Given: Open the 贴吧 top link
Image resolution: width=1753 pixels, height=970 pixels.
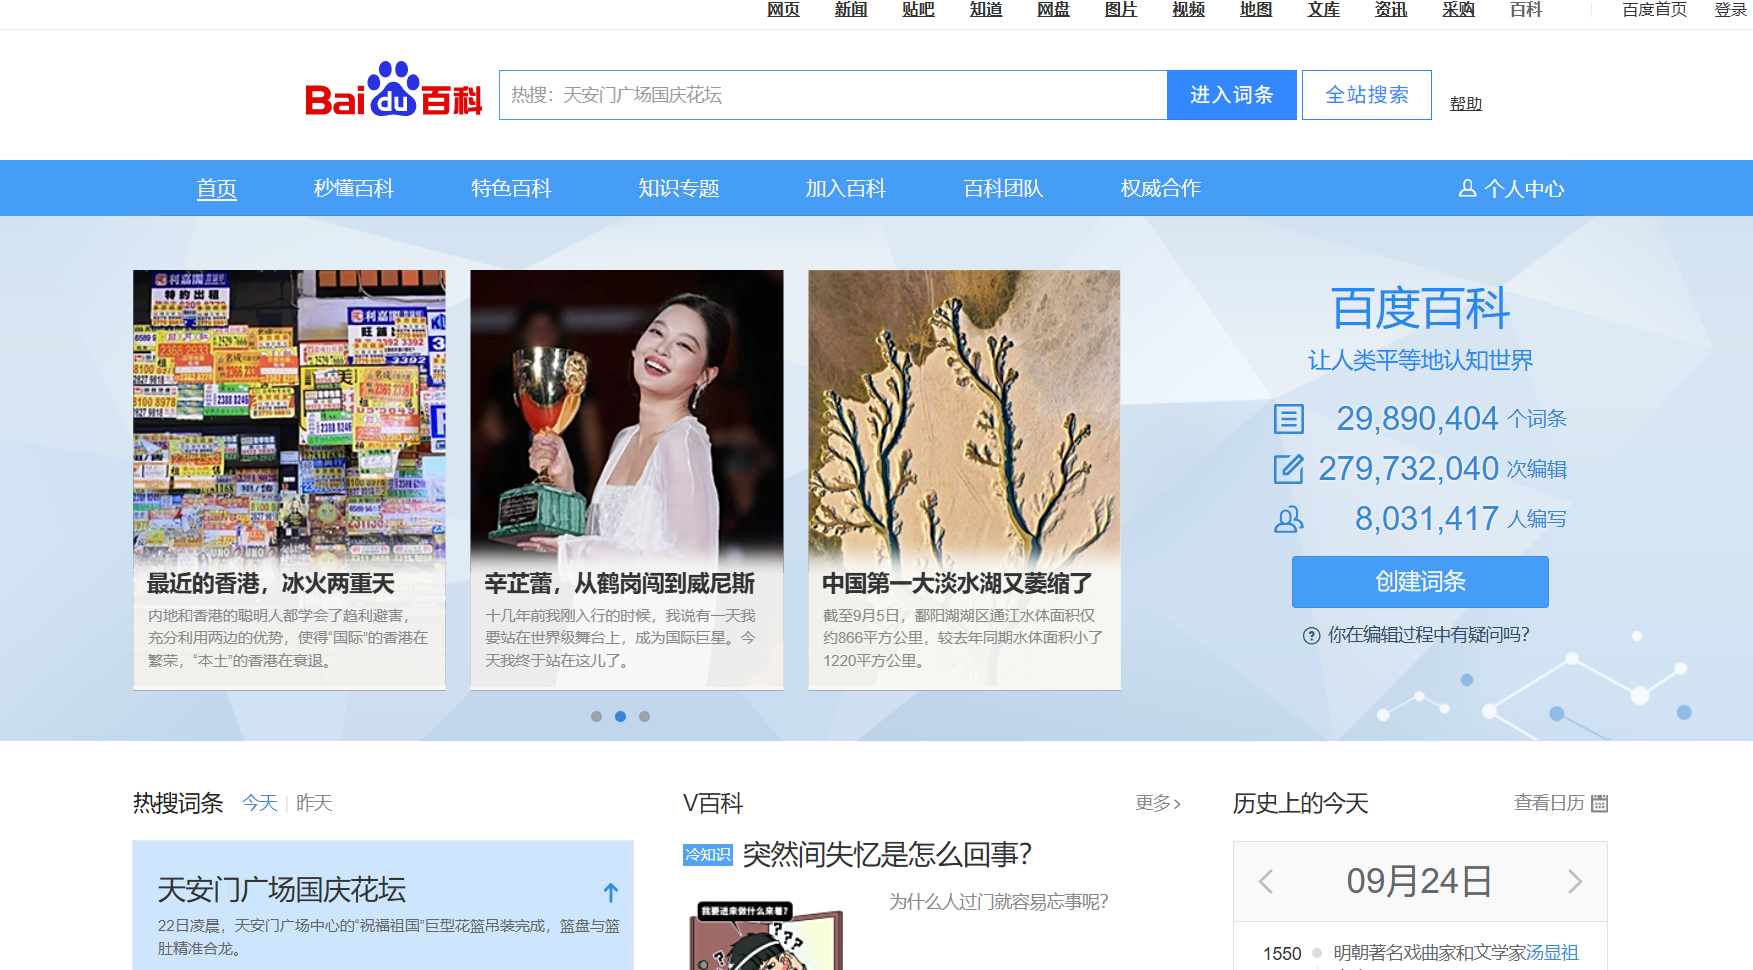Looking at the screenshot, I should click(919, 10).
